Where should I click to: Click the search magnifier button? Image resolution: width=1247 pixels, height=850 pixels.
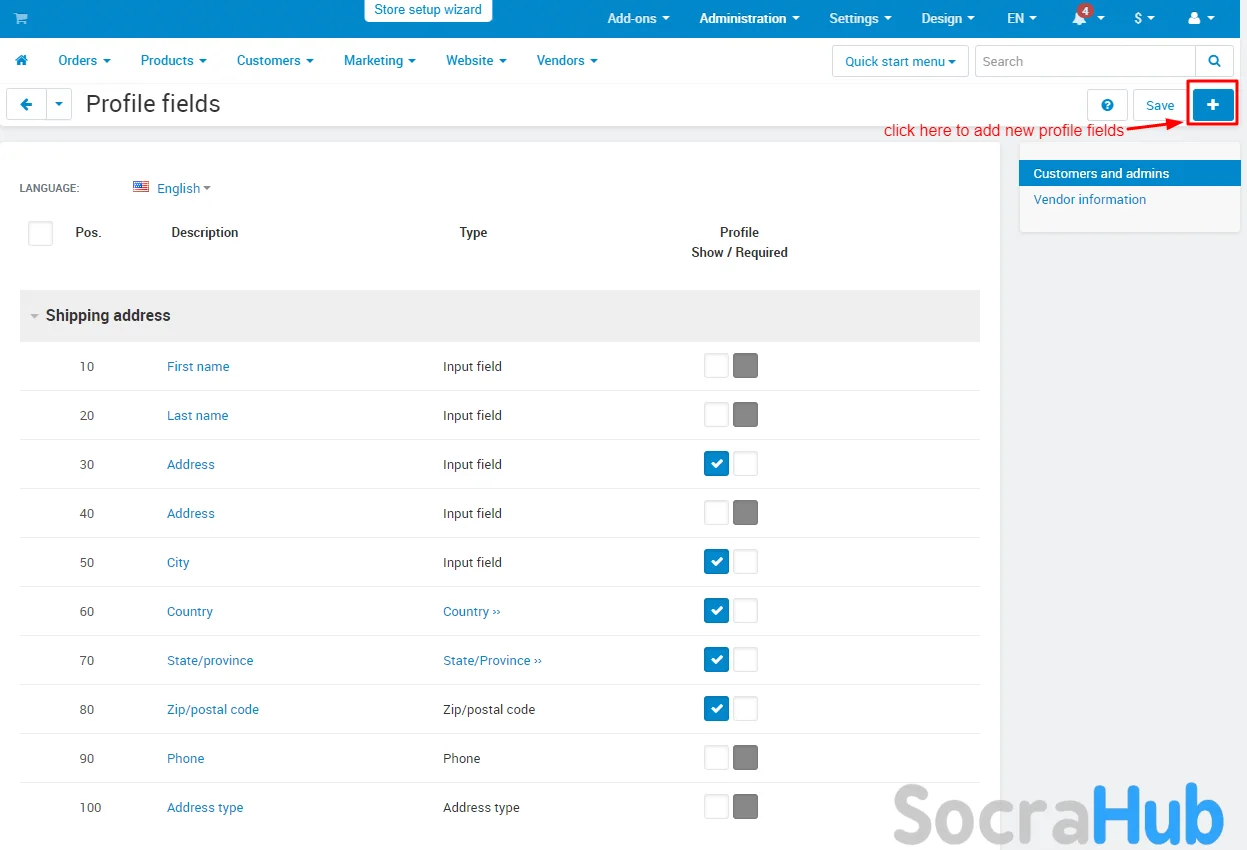1214,61
